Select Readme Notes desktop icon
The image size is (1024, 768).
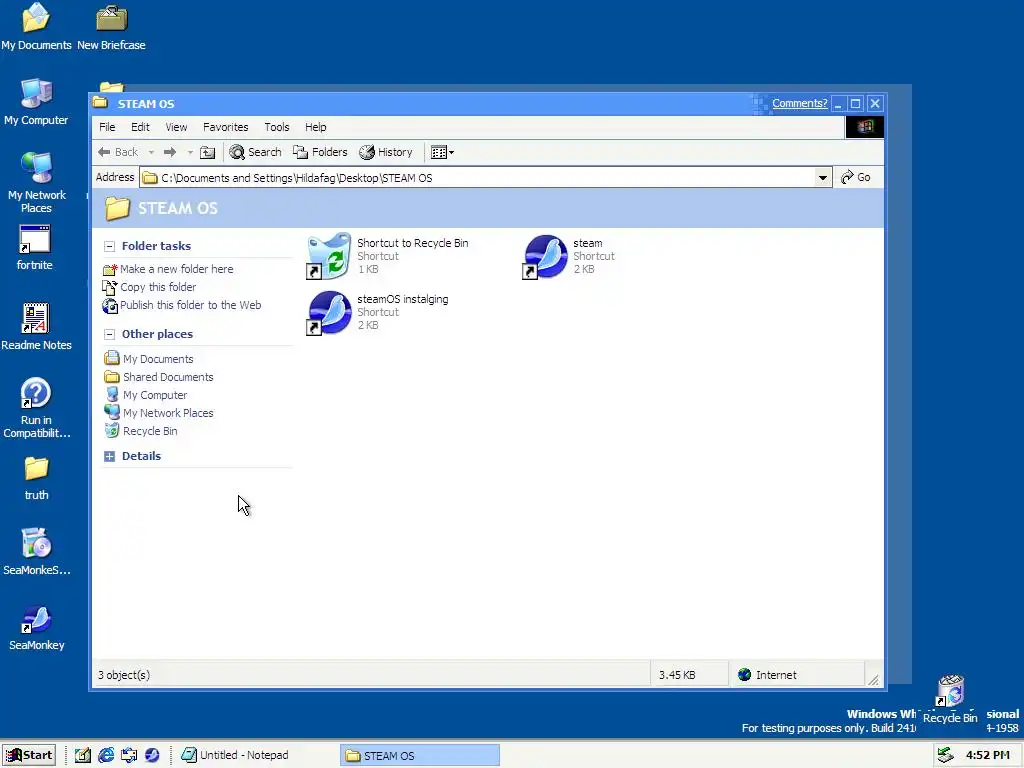(x=36, y=327)
